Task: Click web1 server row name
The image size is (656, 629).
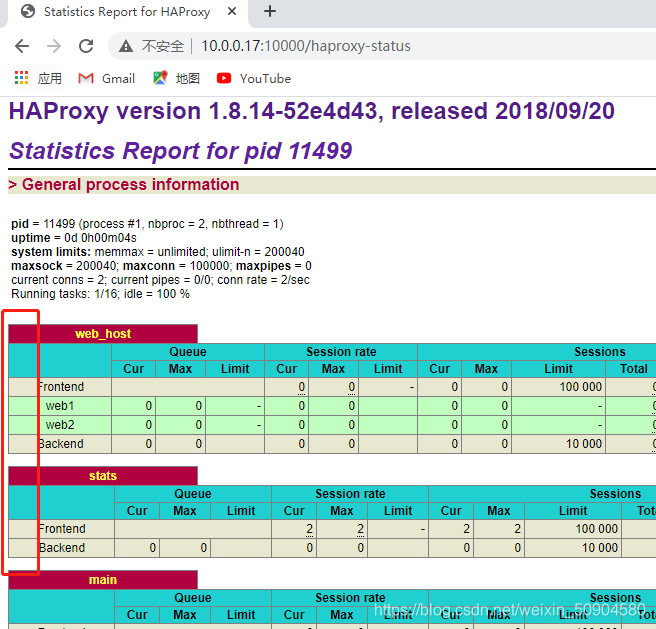Action: 59,406
